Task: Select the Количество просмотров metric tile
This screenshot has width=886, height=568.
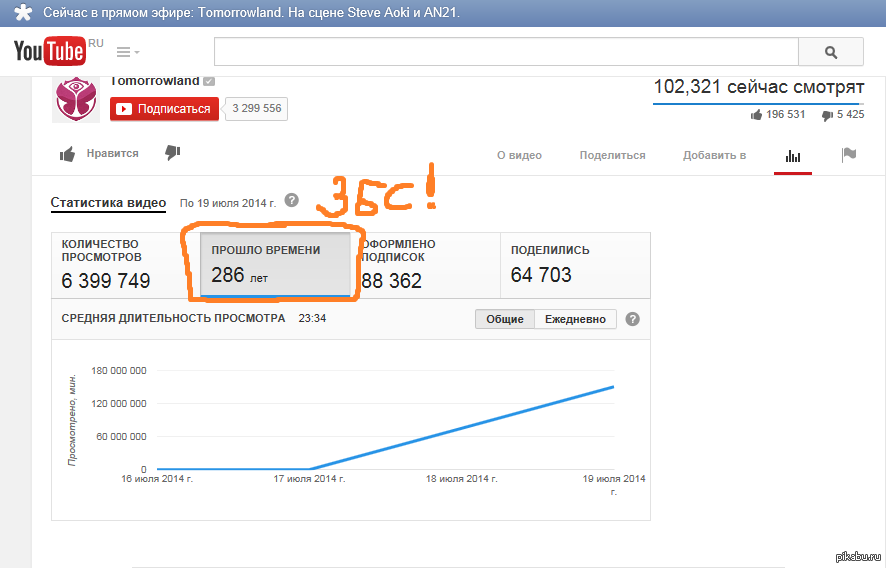Action: click(x=125, y=265)
